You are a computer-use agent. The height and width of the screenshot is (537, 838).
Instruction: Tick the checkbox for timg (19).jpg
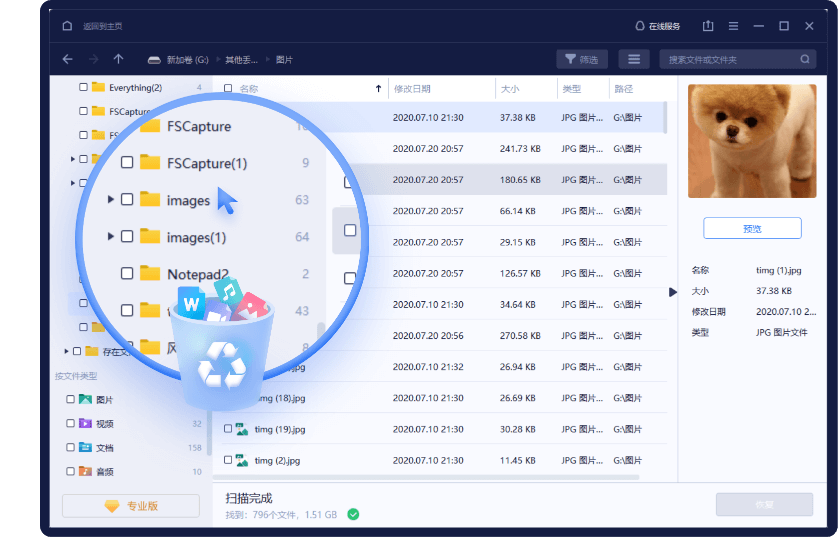pyautogui.click(x=228, y=429)
